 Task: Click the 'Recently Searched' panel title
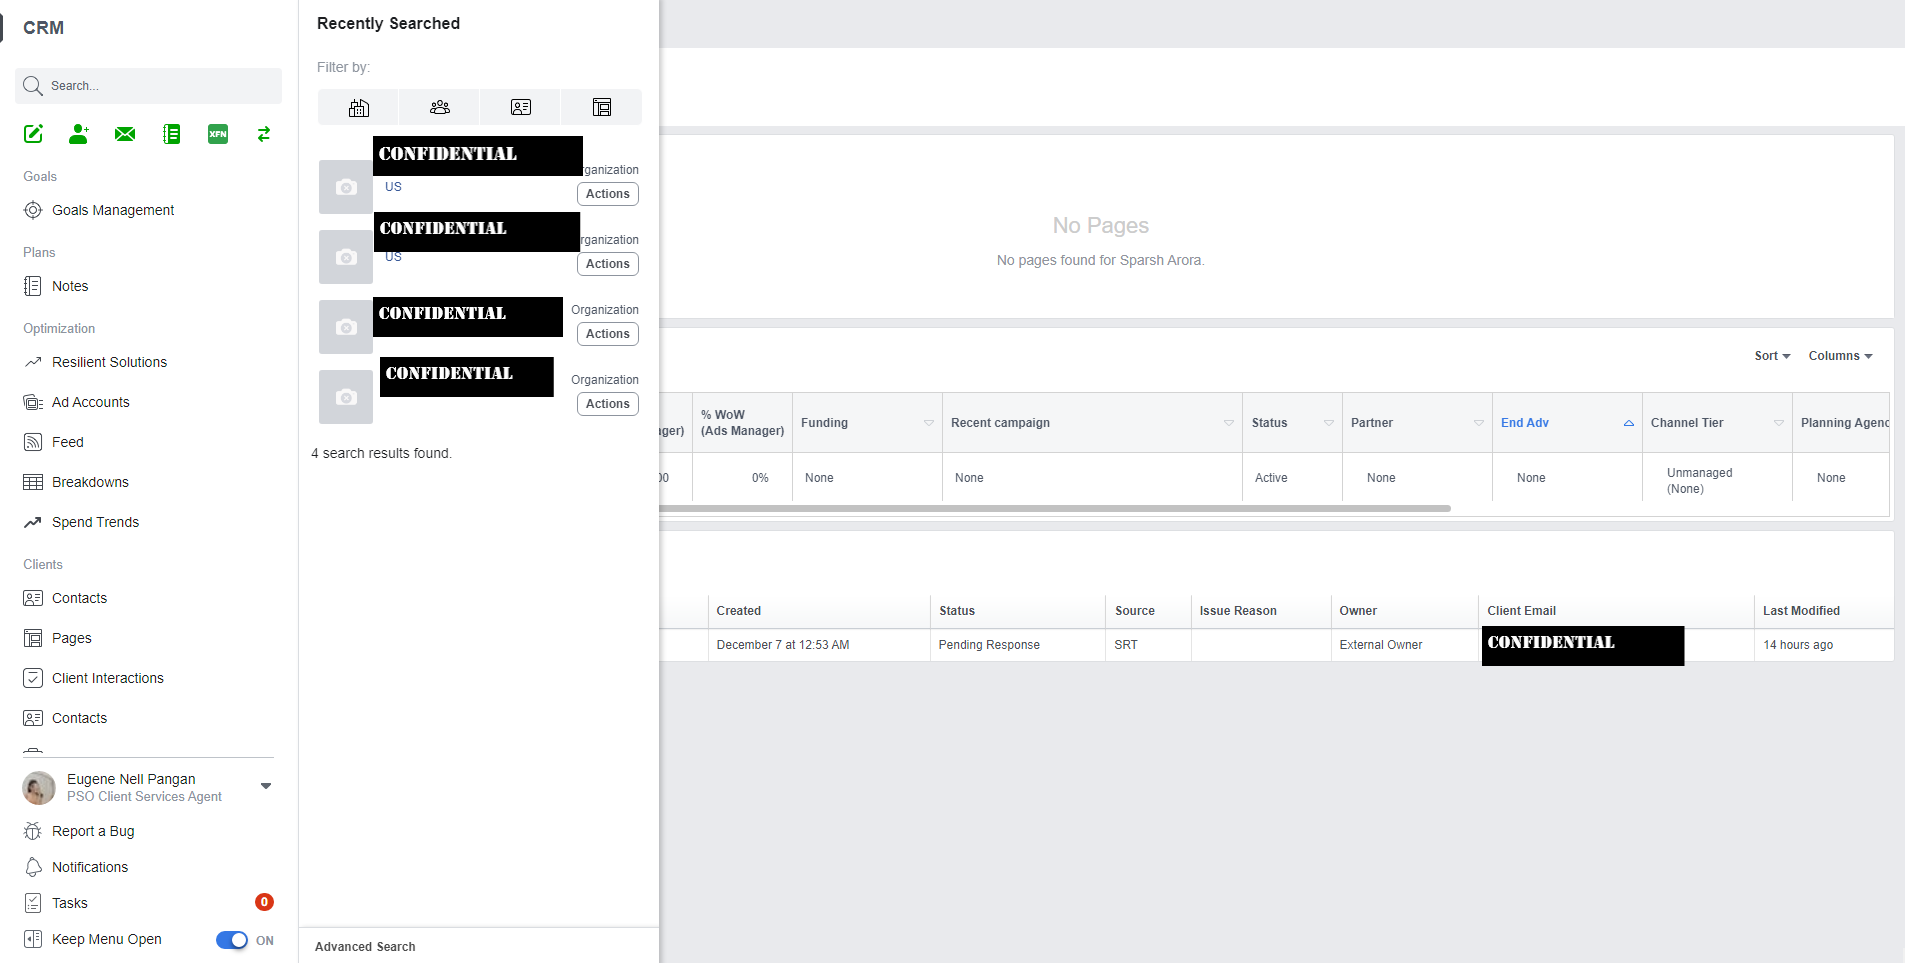point(389,23)
